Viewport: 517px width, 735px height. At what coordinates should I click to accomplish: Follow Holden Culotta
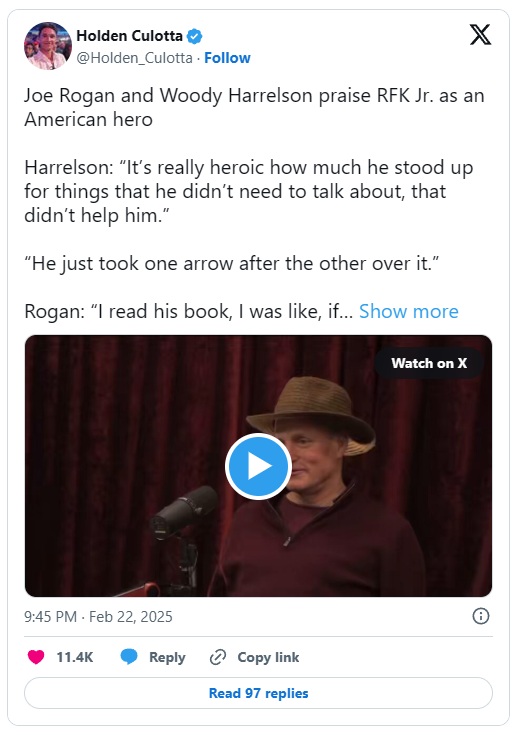227,58
